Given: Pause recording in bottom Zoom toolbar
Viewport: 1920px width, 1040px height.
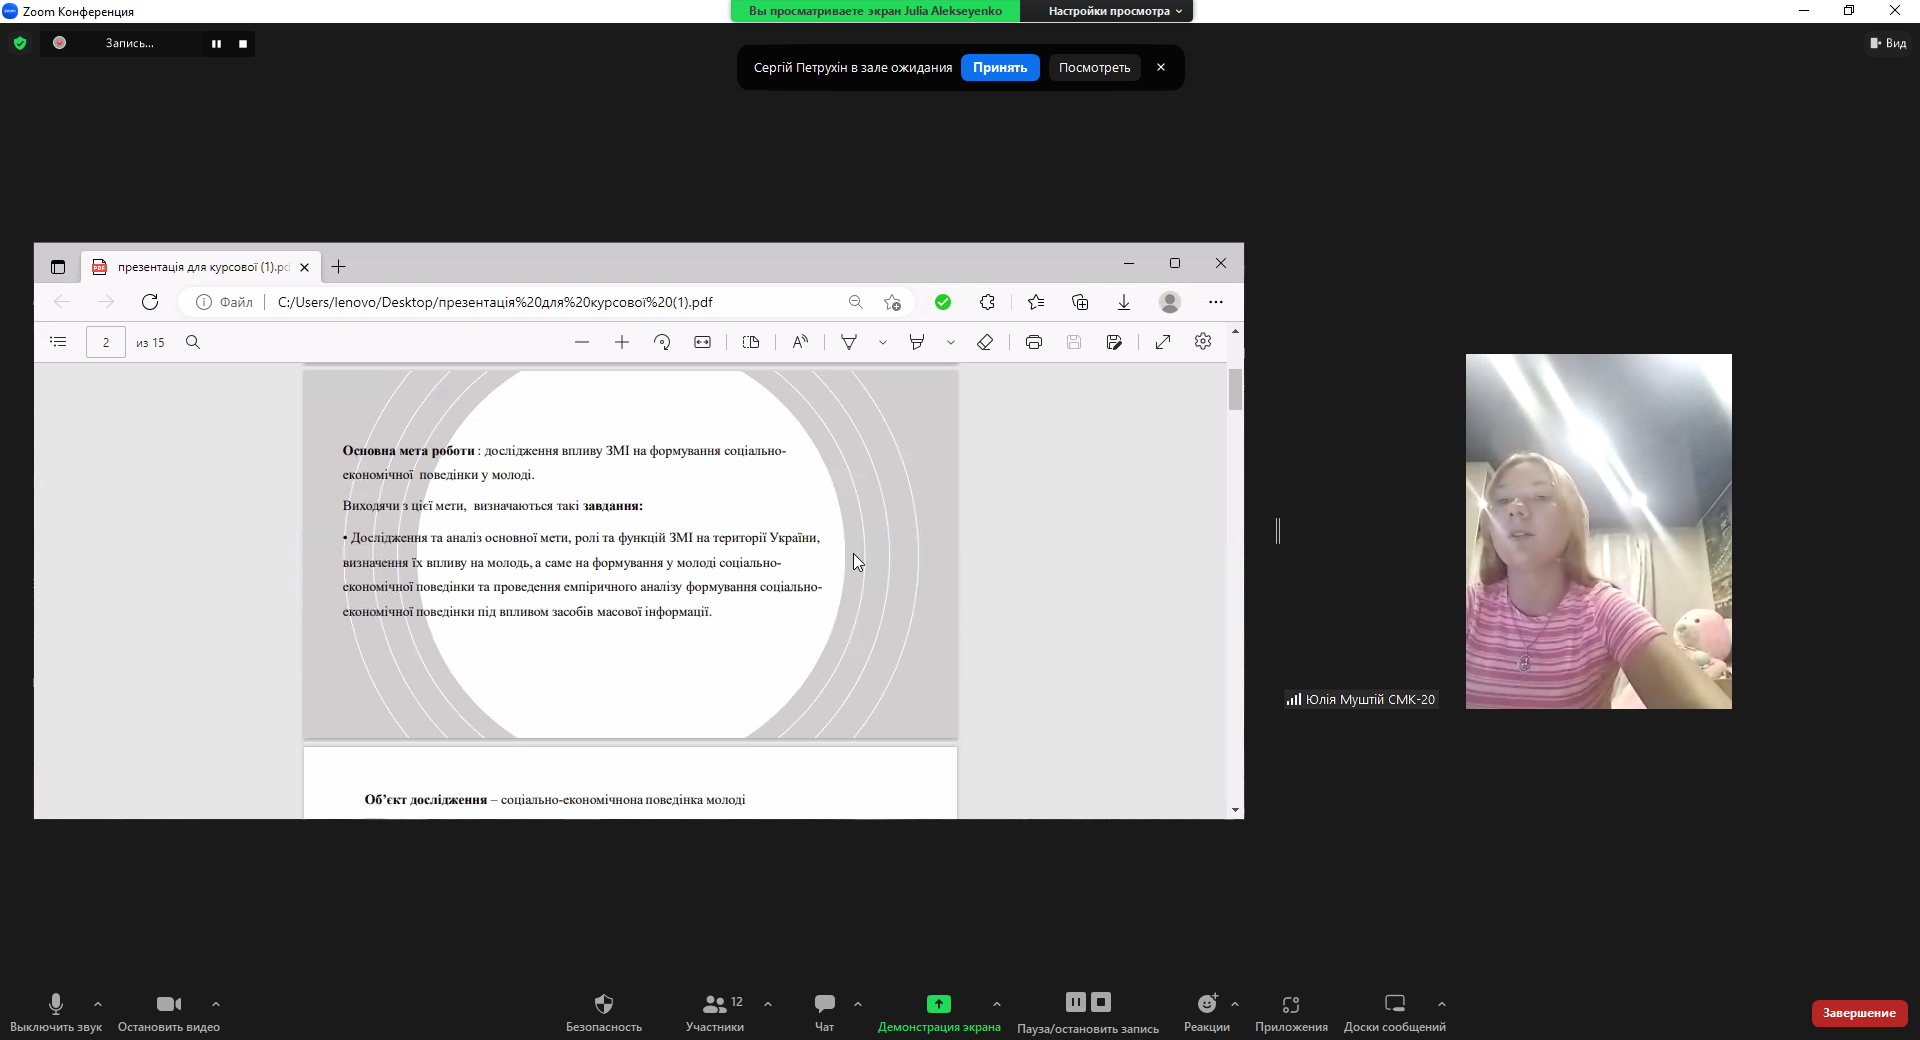Looking at the screenshot, I should pos(1076,1002).
